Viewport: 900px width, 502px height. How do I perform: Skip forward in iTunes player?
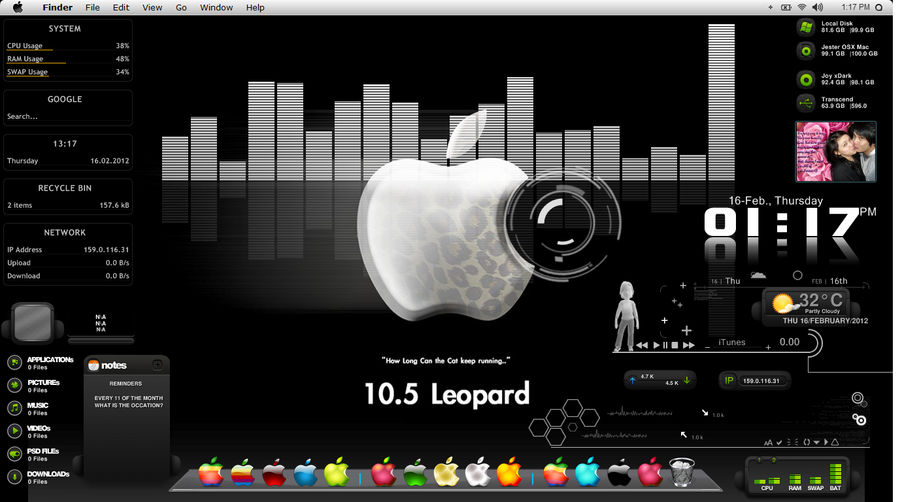coord(689,345)
